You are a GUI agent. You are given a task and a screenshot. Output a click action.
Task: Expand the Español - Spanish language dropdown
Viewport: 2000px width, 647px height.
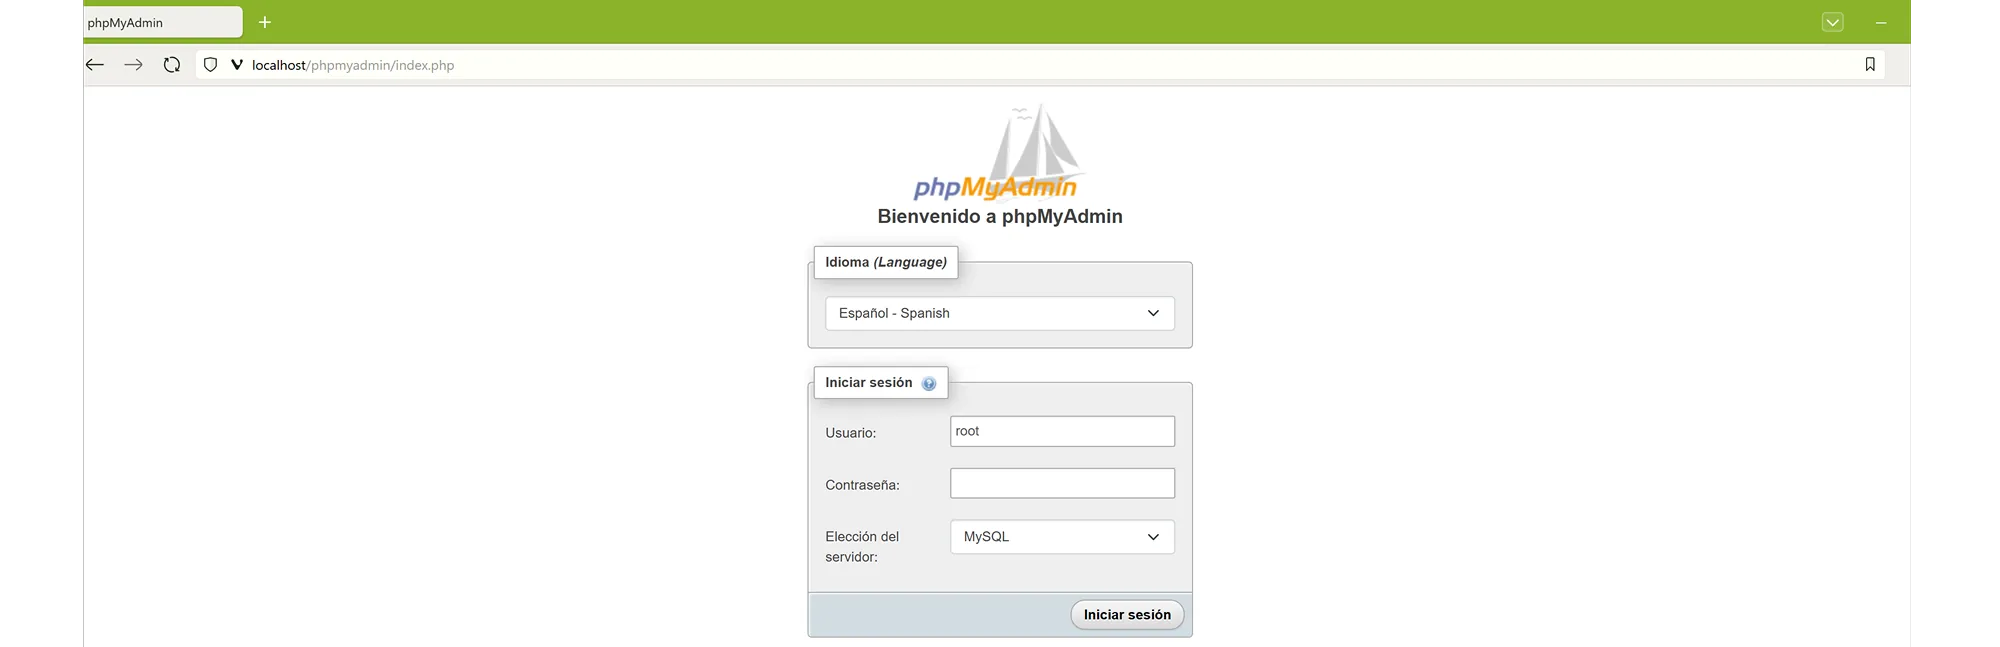click(999, 313)
